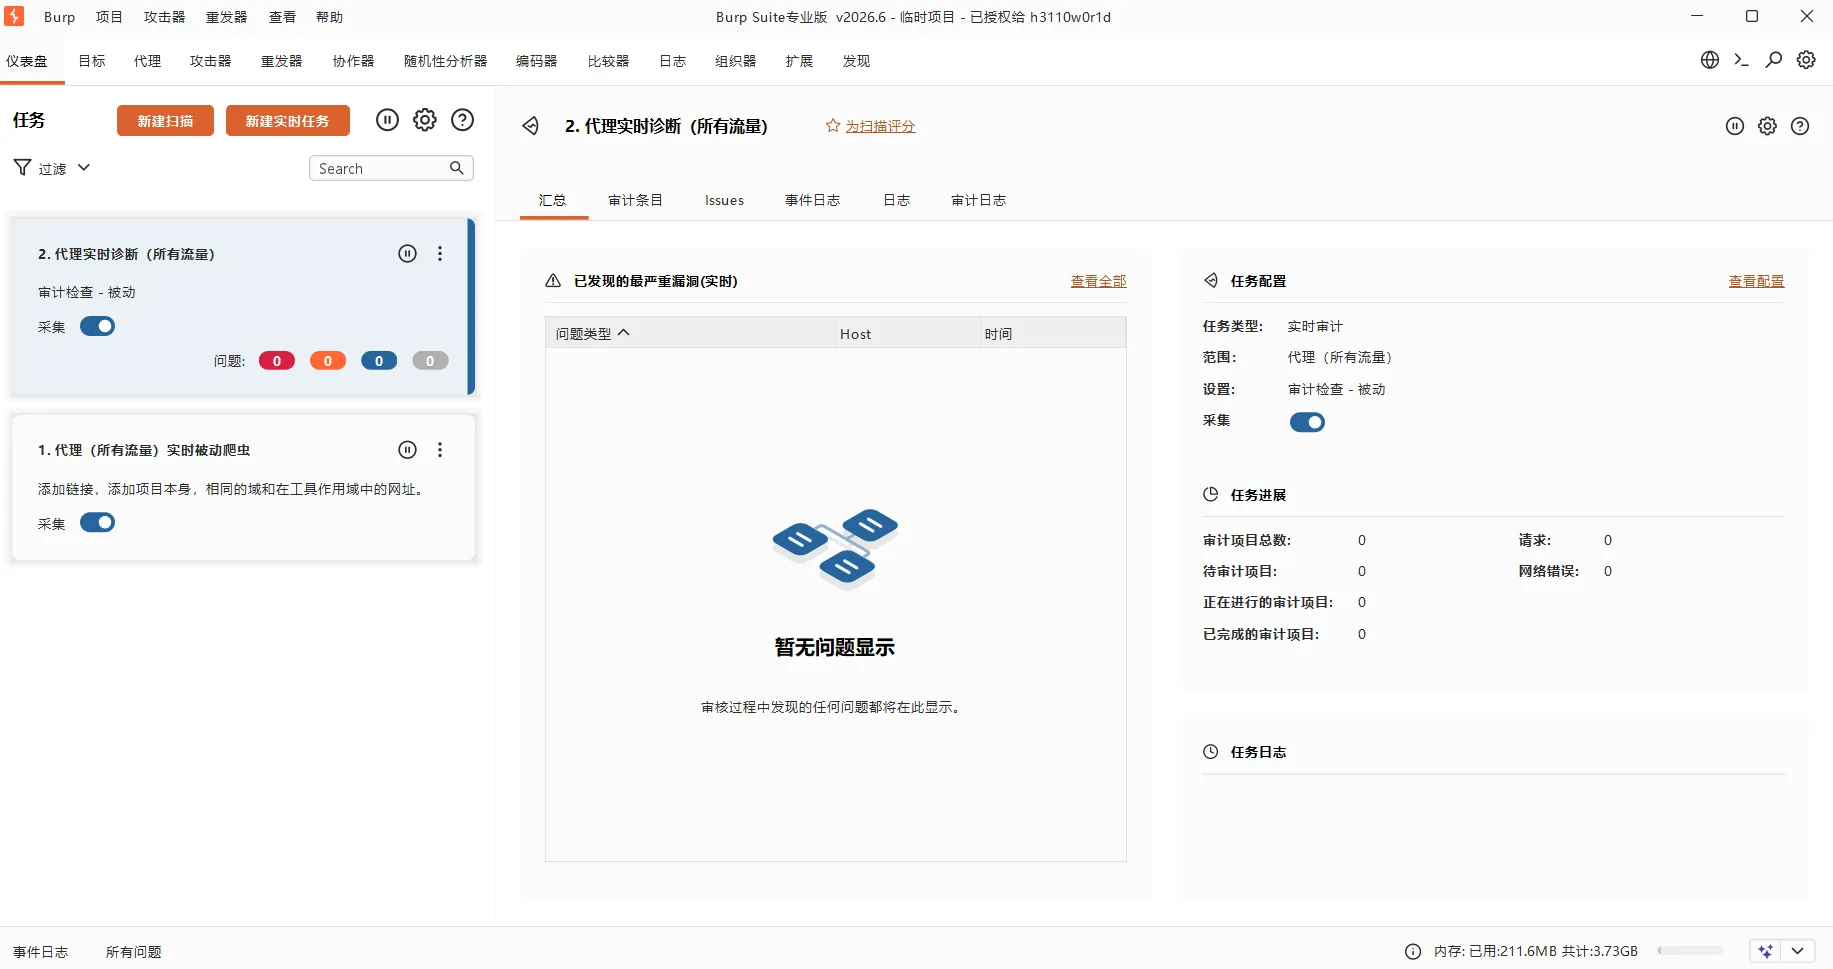Click the memory info icon in status bar
Viewport: 1833px width, 969px height.
click(1413, 952)
